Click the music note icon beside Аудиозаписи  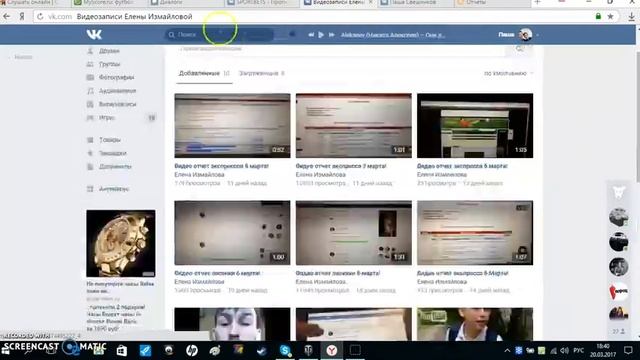(x=90, y=91)
